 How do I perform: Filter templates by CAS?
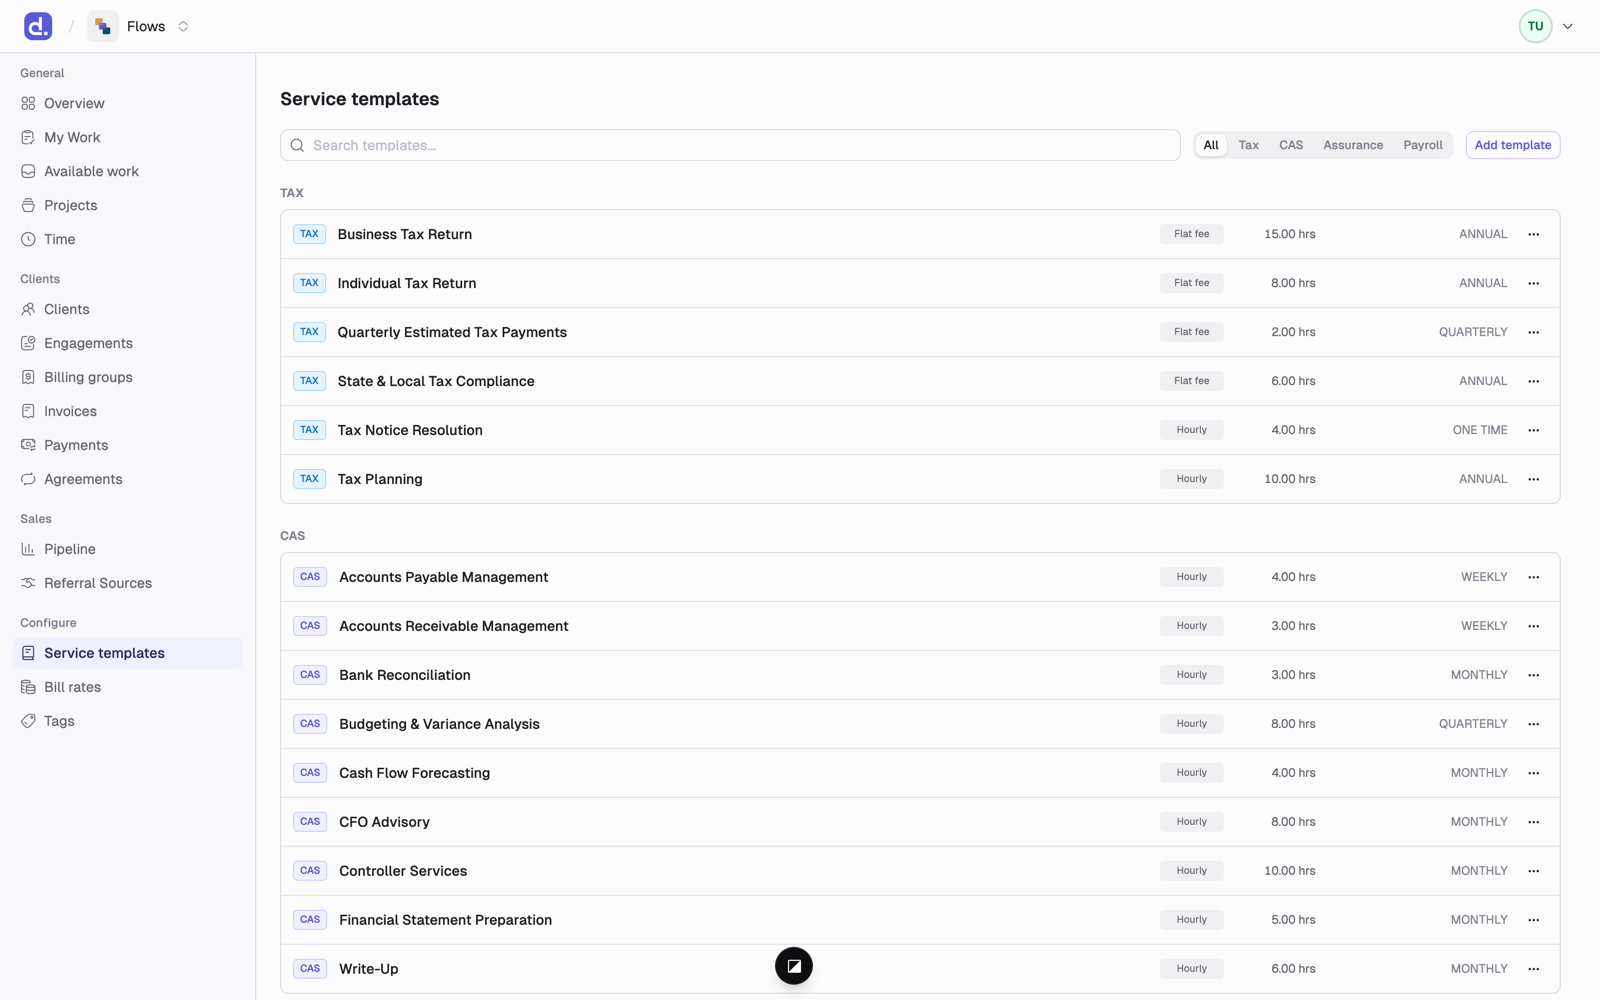coord(1291,145)
